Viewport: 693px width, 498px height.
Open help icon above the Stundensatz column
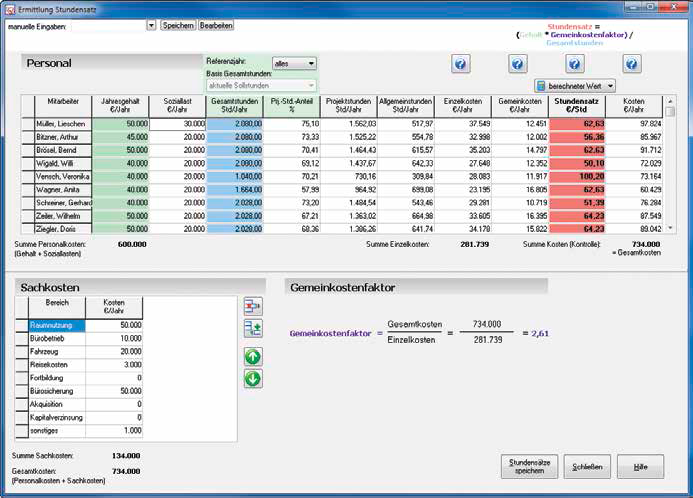click(575, 64)
